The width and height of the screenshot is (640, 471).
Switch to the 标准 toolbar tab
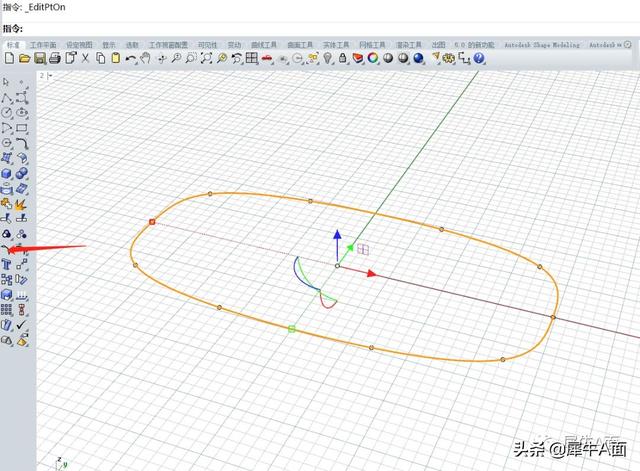click(x=13, y=44)
